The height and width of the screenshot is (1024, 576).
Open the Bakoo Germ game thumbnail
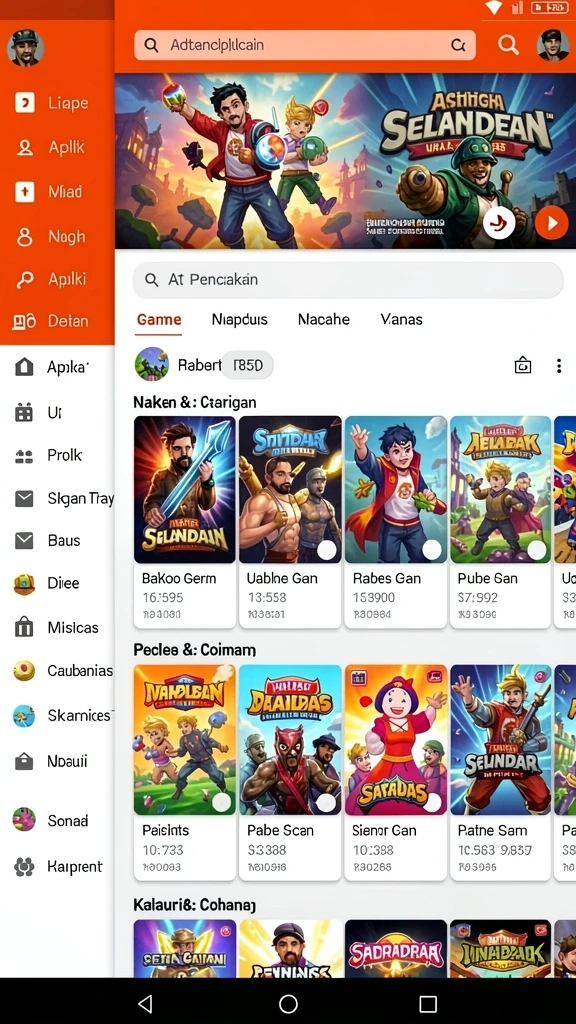[x=185, y=490]
